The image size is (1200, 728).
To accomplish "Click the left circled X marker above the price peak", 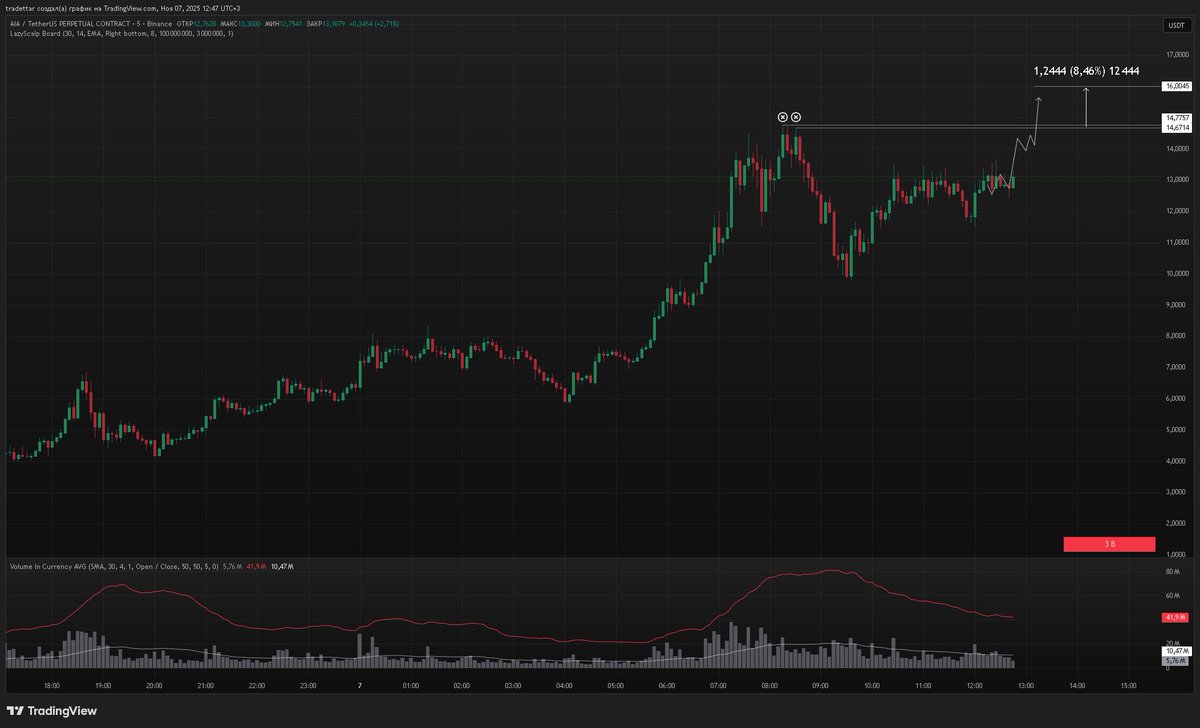I will tap(783, 117).
